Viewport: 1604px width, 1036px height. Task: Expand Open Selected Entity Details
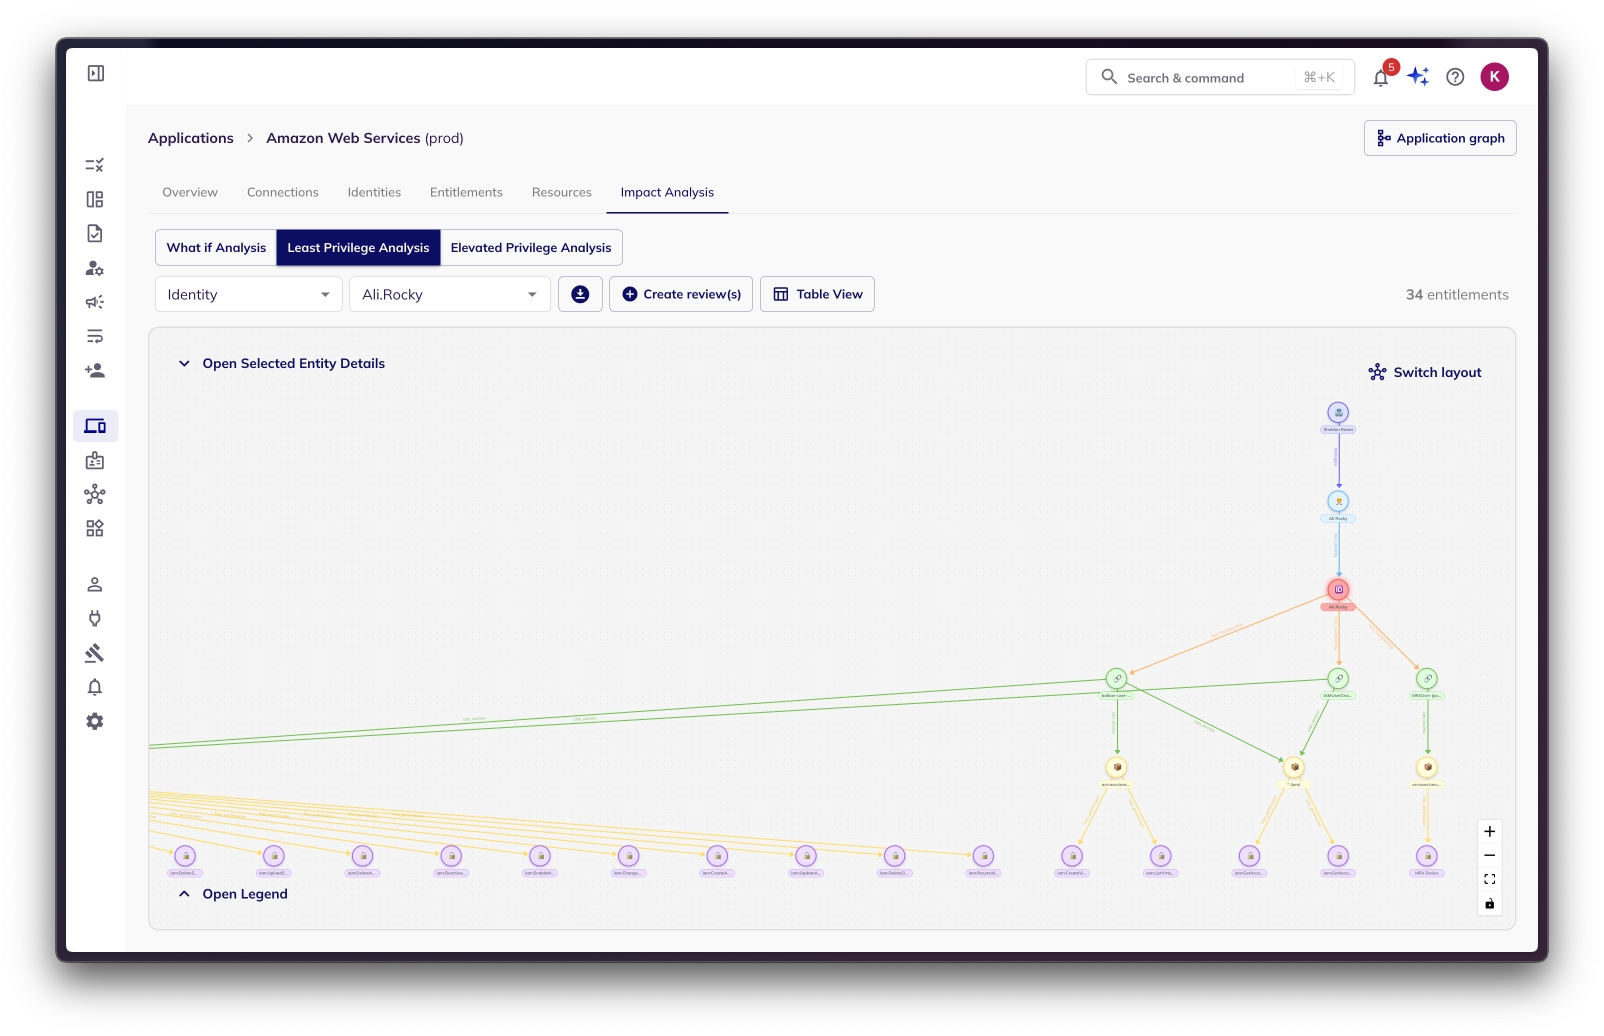pos(283,364)
